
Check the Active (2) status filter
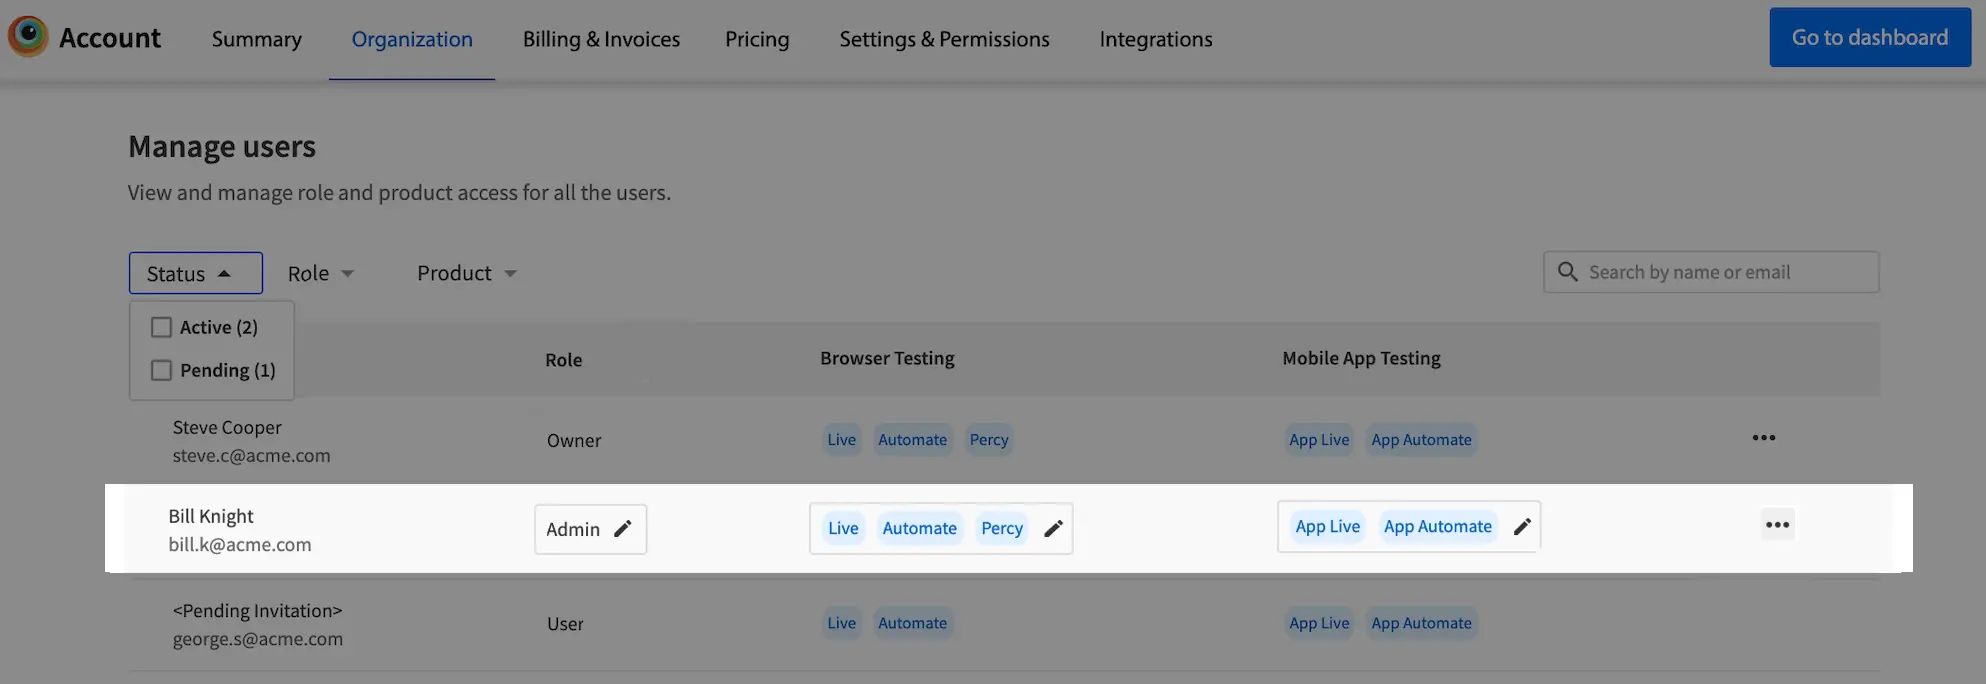161,327
